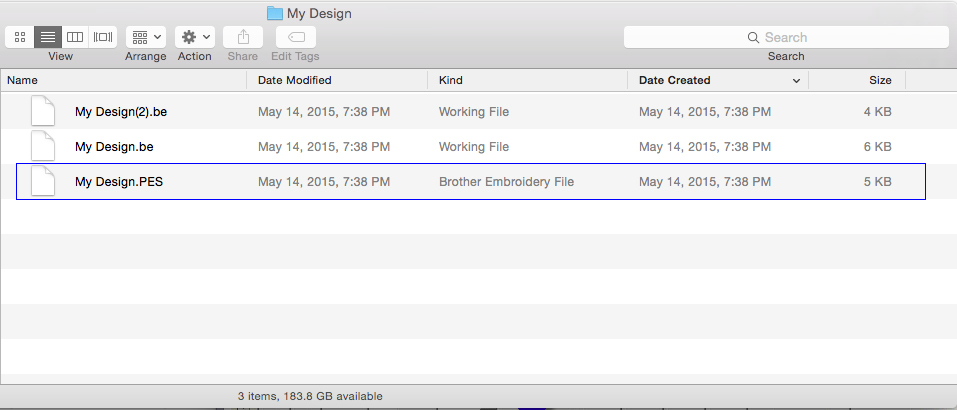Screen dimensions: 957x410
Task: Switch to Cover Flow view
Action: click(x=102, y=37)
